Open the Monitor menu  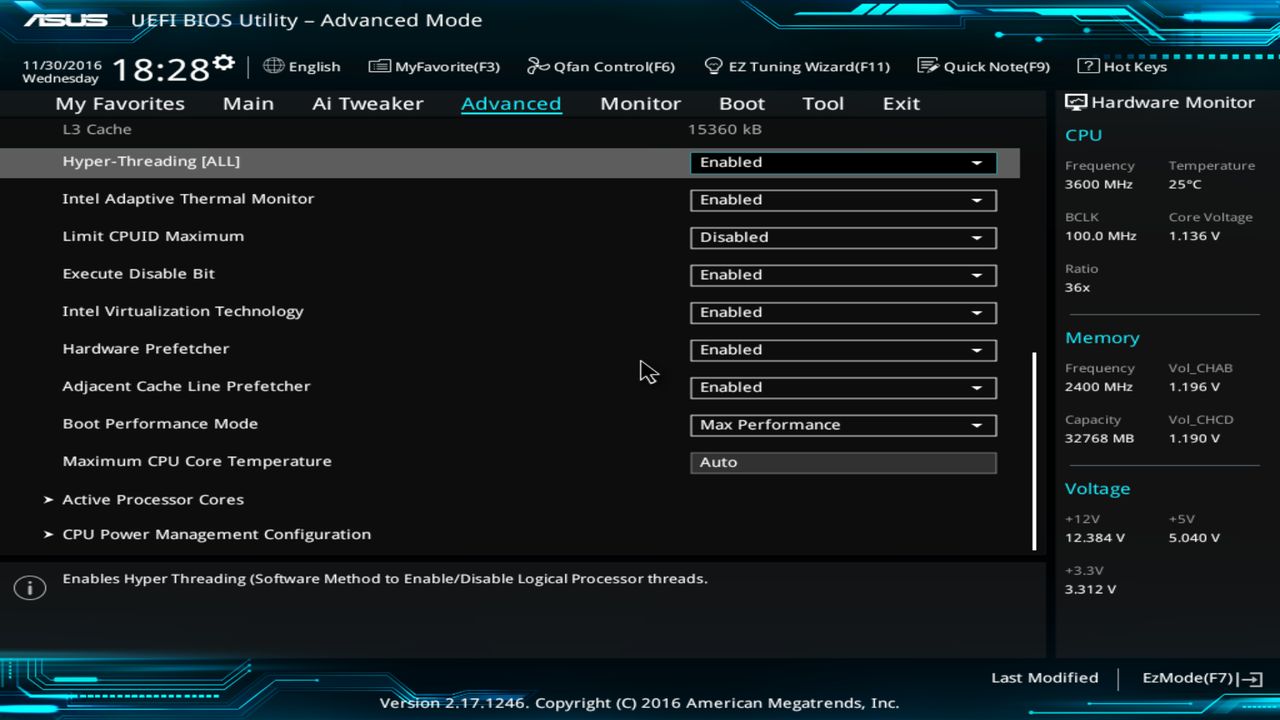tap(640, 103)
